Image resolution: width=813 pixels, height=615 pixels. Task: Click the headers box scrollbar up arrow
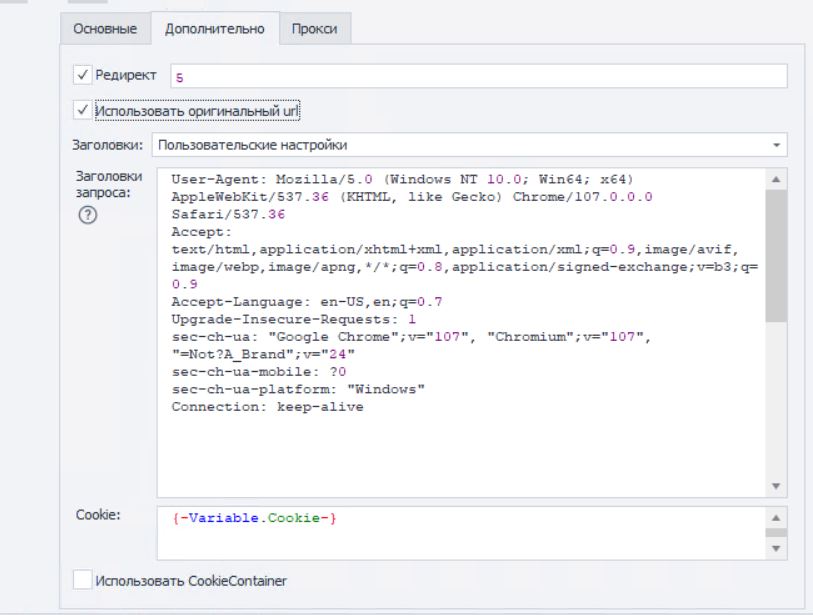pyautogui.click(x=777, y=179)
